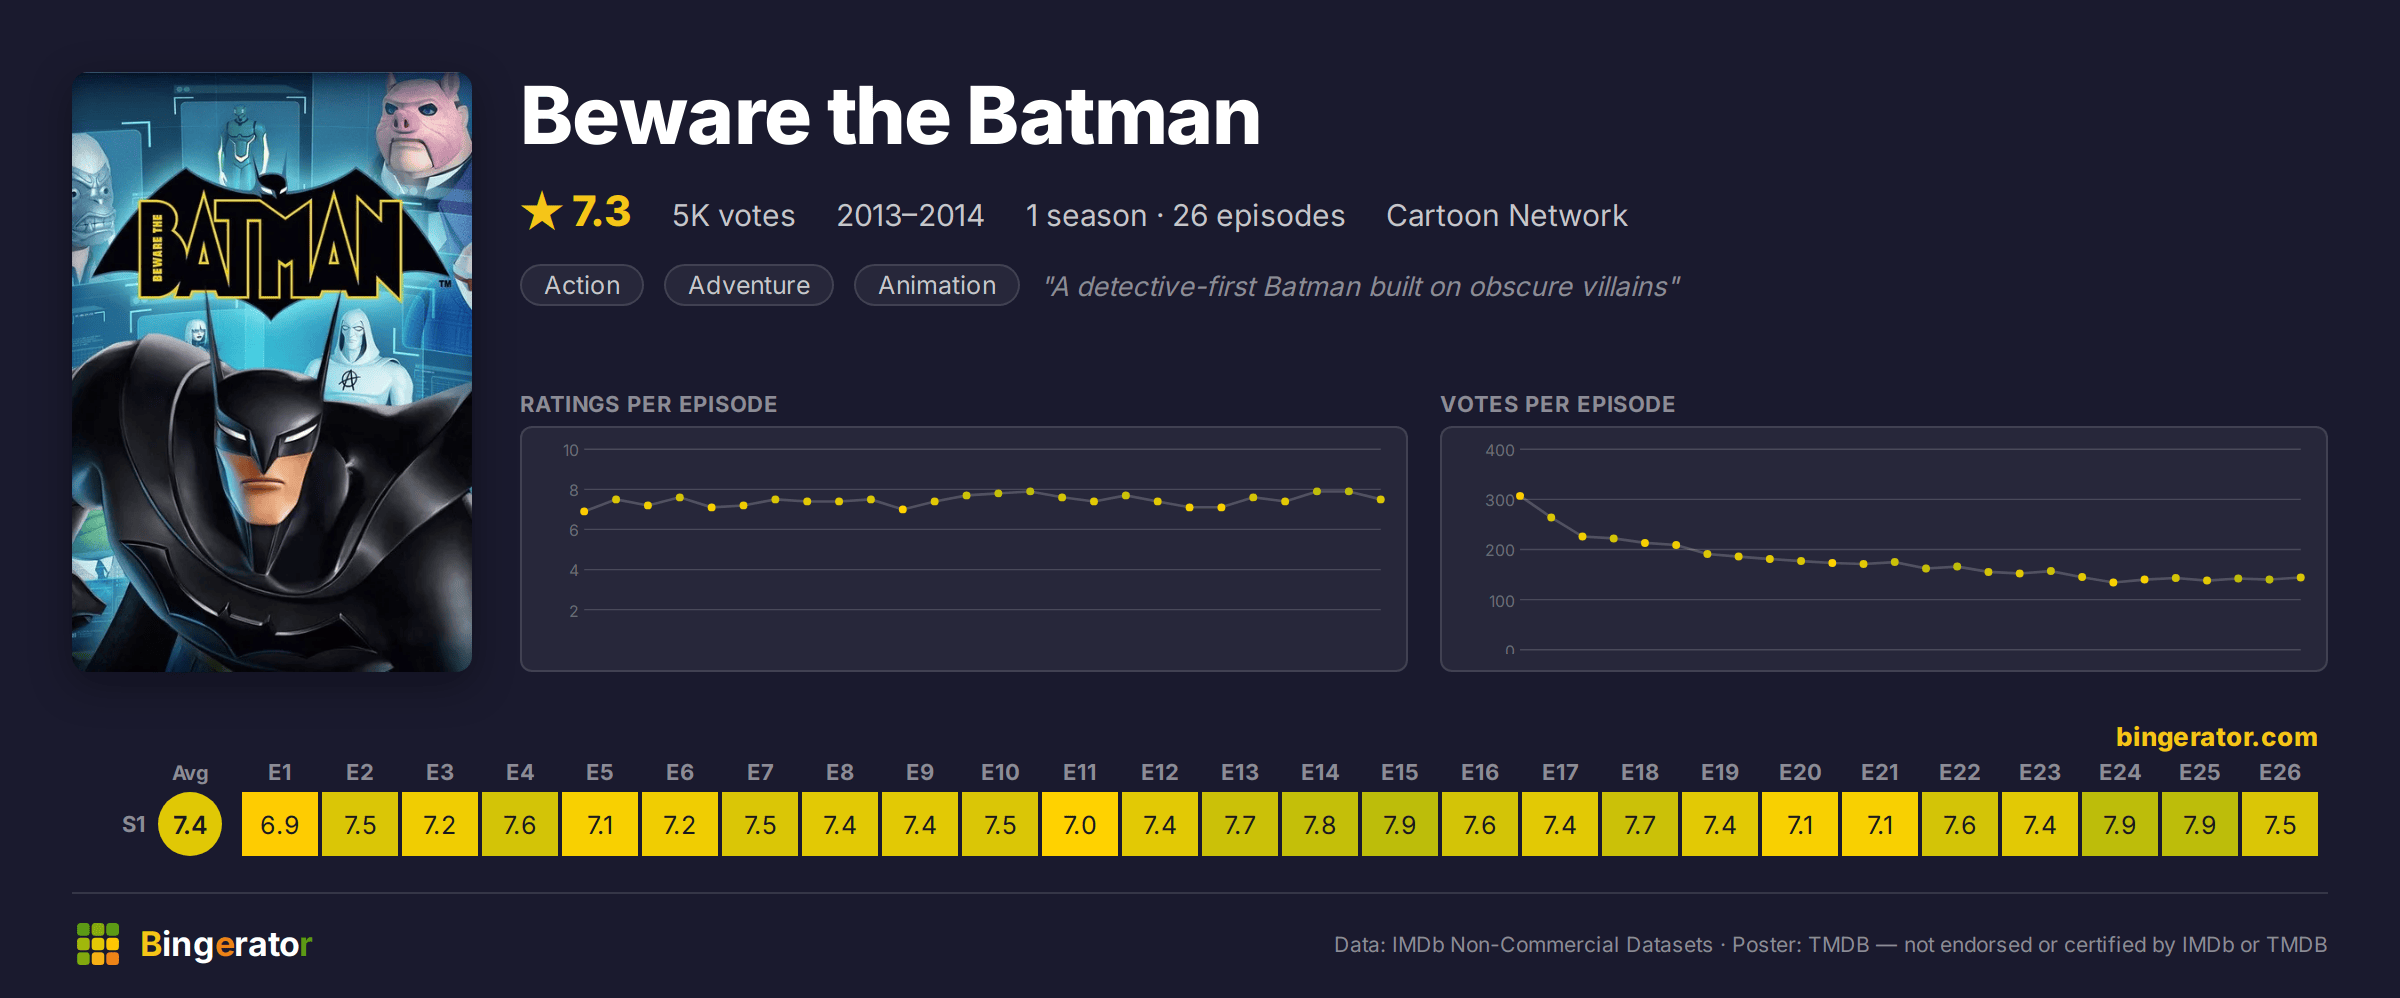This screenshot has width=2400, height=998.
Task: Click the Bingerator brand name
Action: pos(226,944)
